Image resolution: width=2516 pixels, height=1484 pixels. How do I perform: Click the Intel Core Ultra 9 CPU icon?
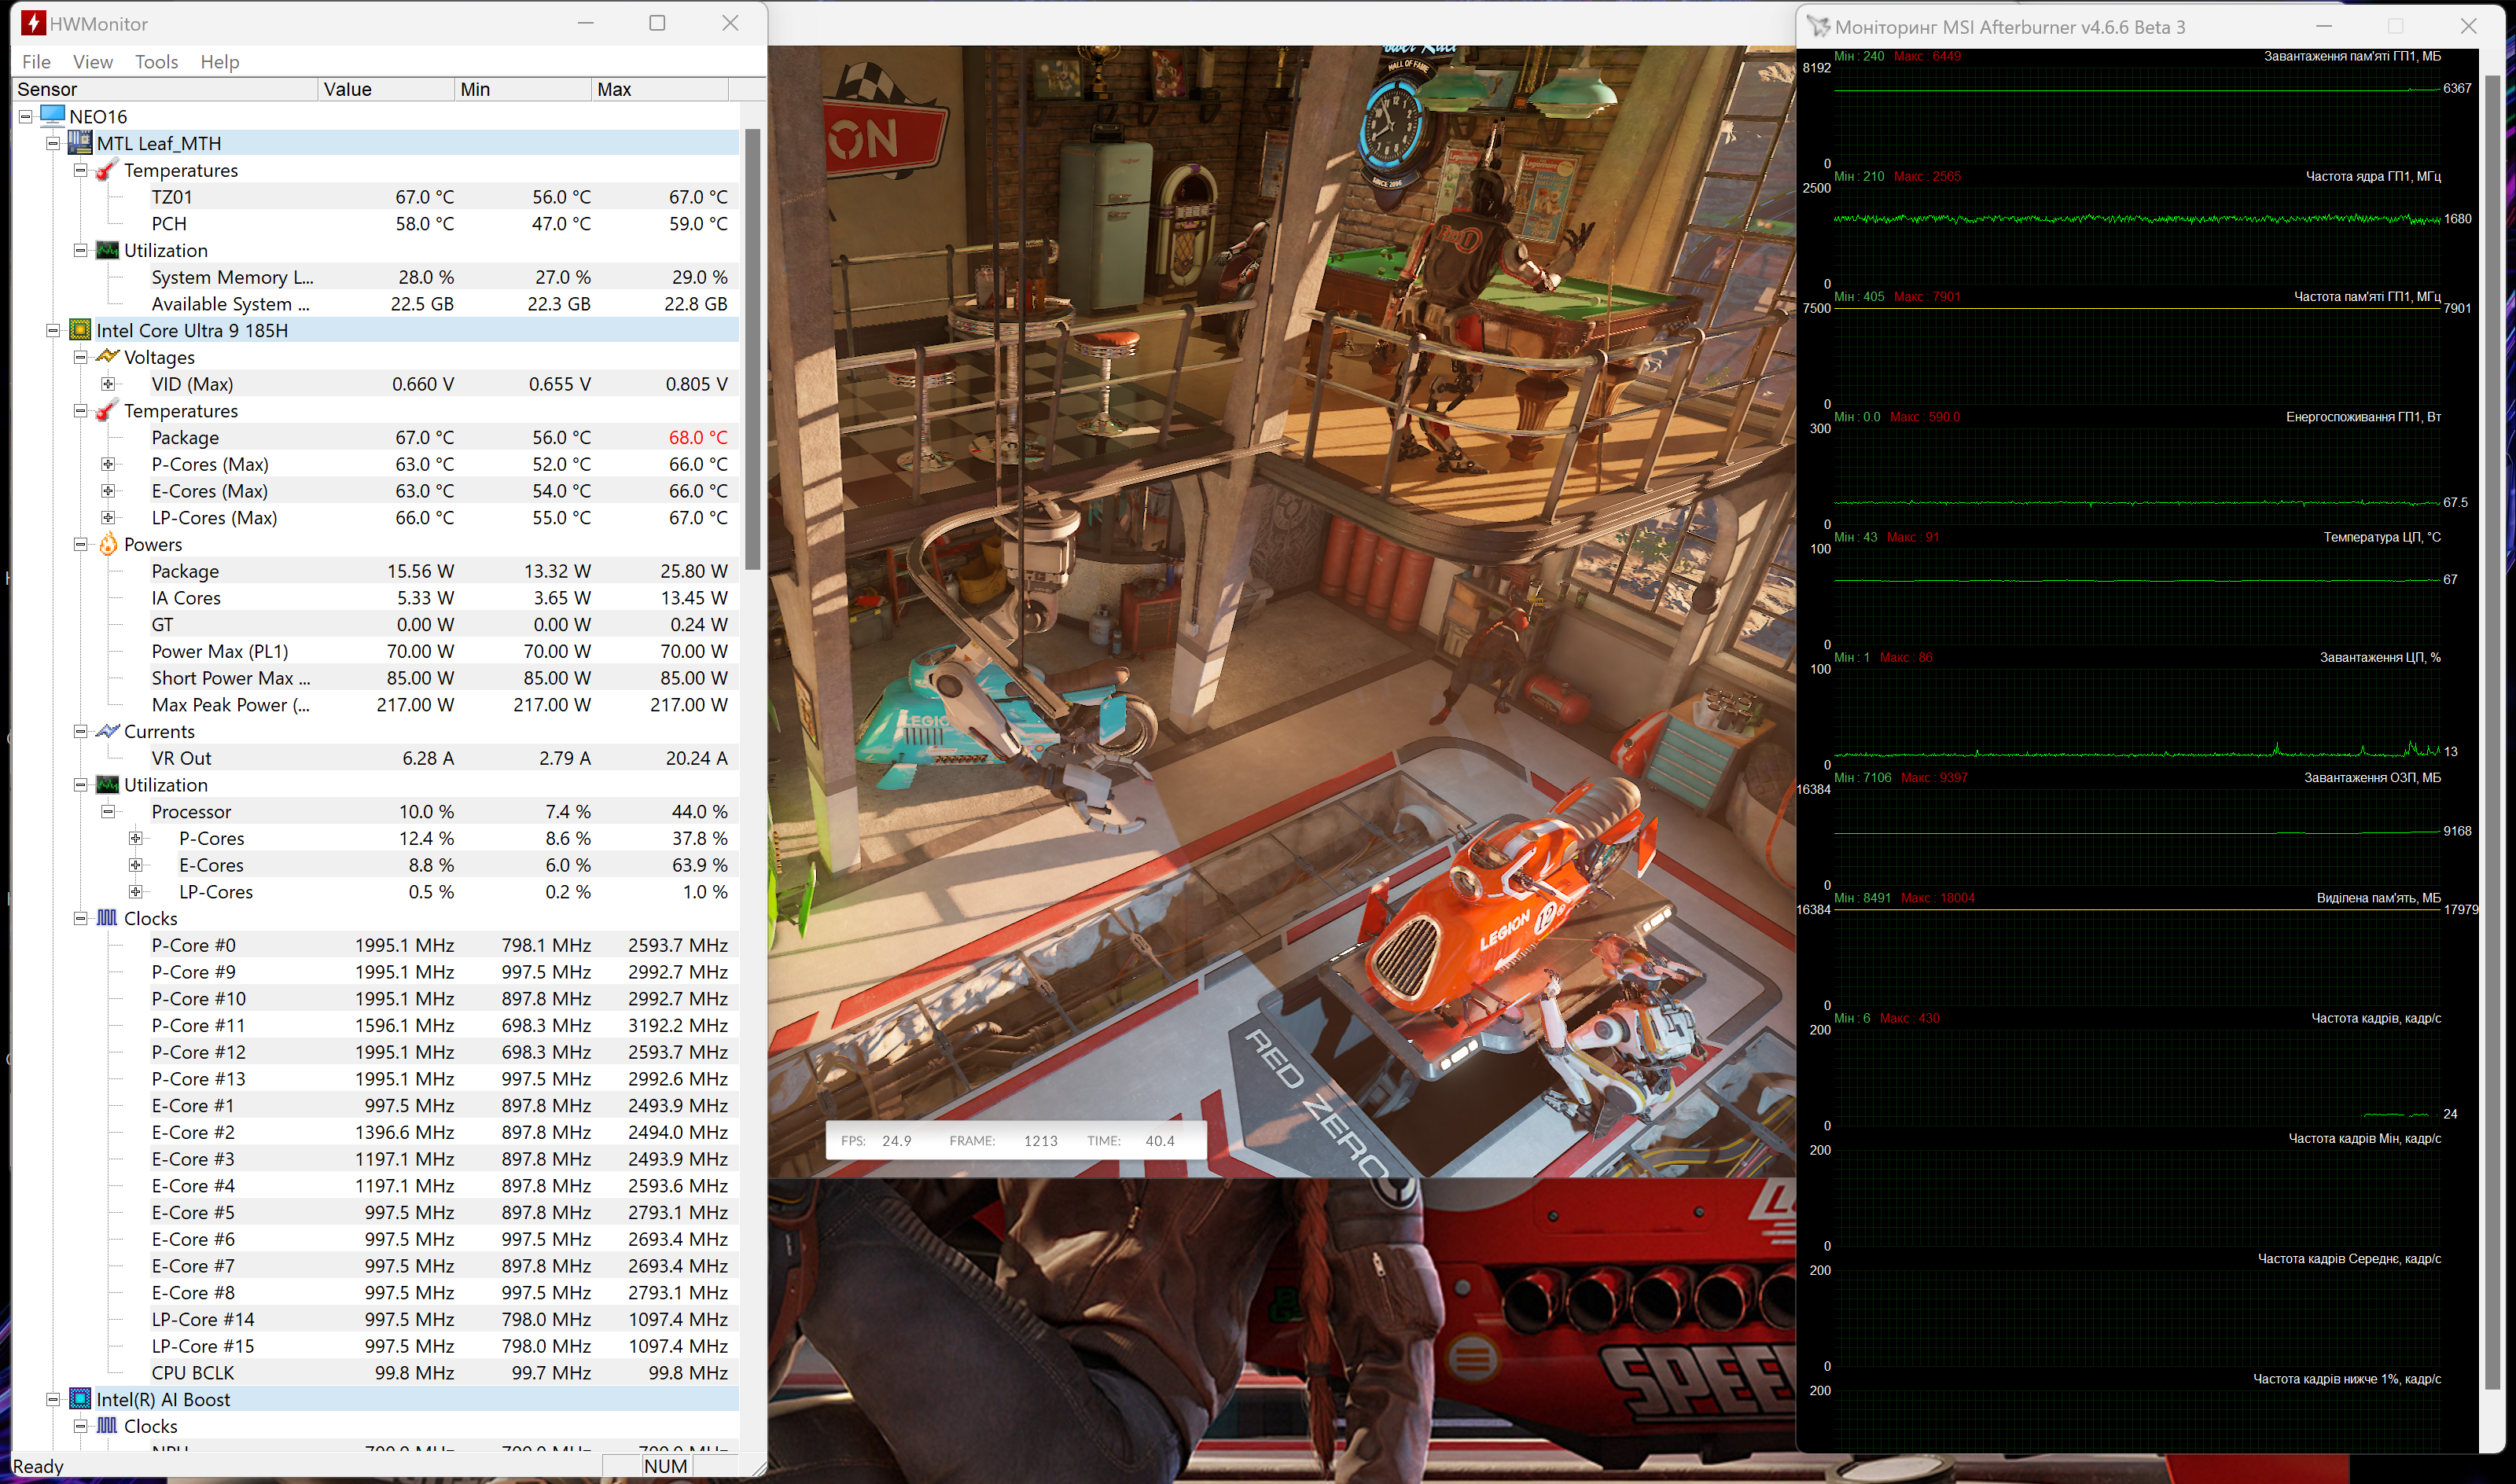tap(80, 330)
